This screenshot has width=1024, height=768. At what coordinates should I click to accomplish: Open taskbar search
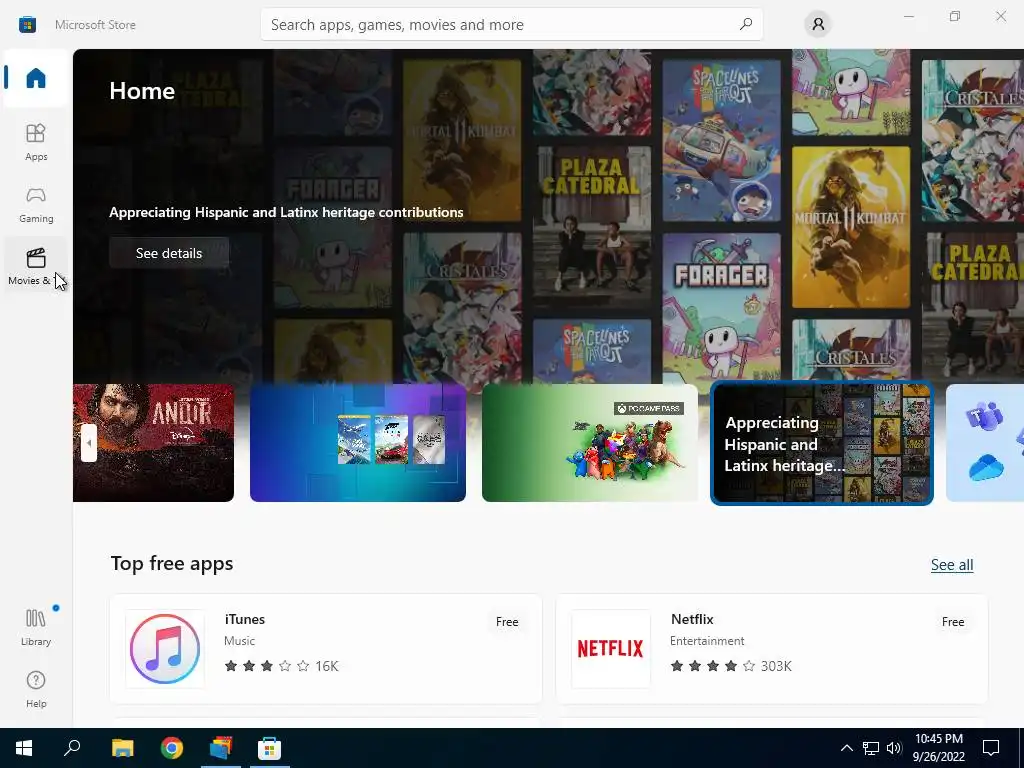point(72,748)
